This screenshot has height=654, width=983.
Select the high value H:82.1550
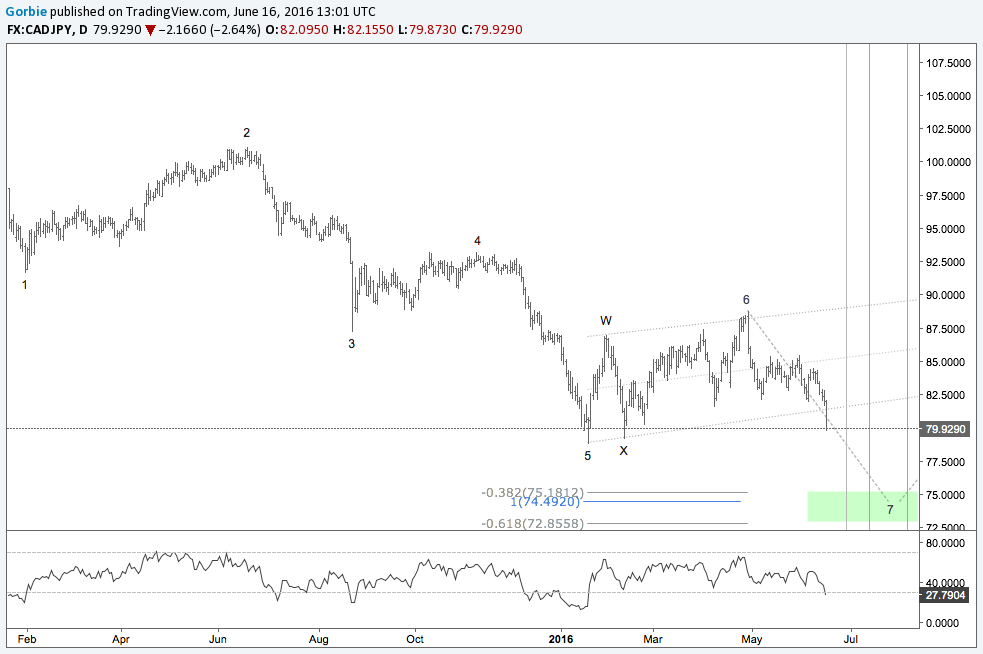363,29
